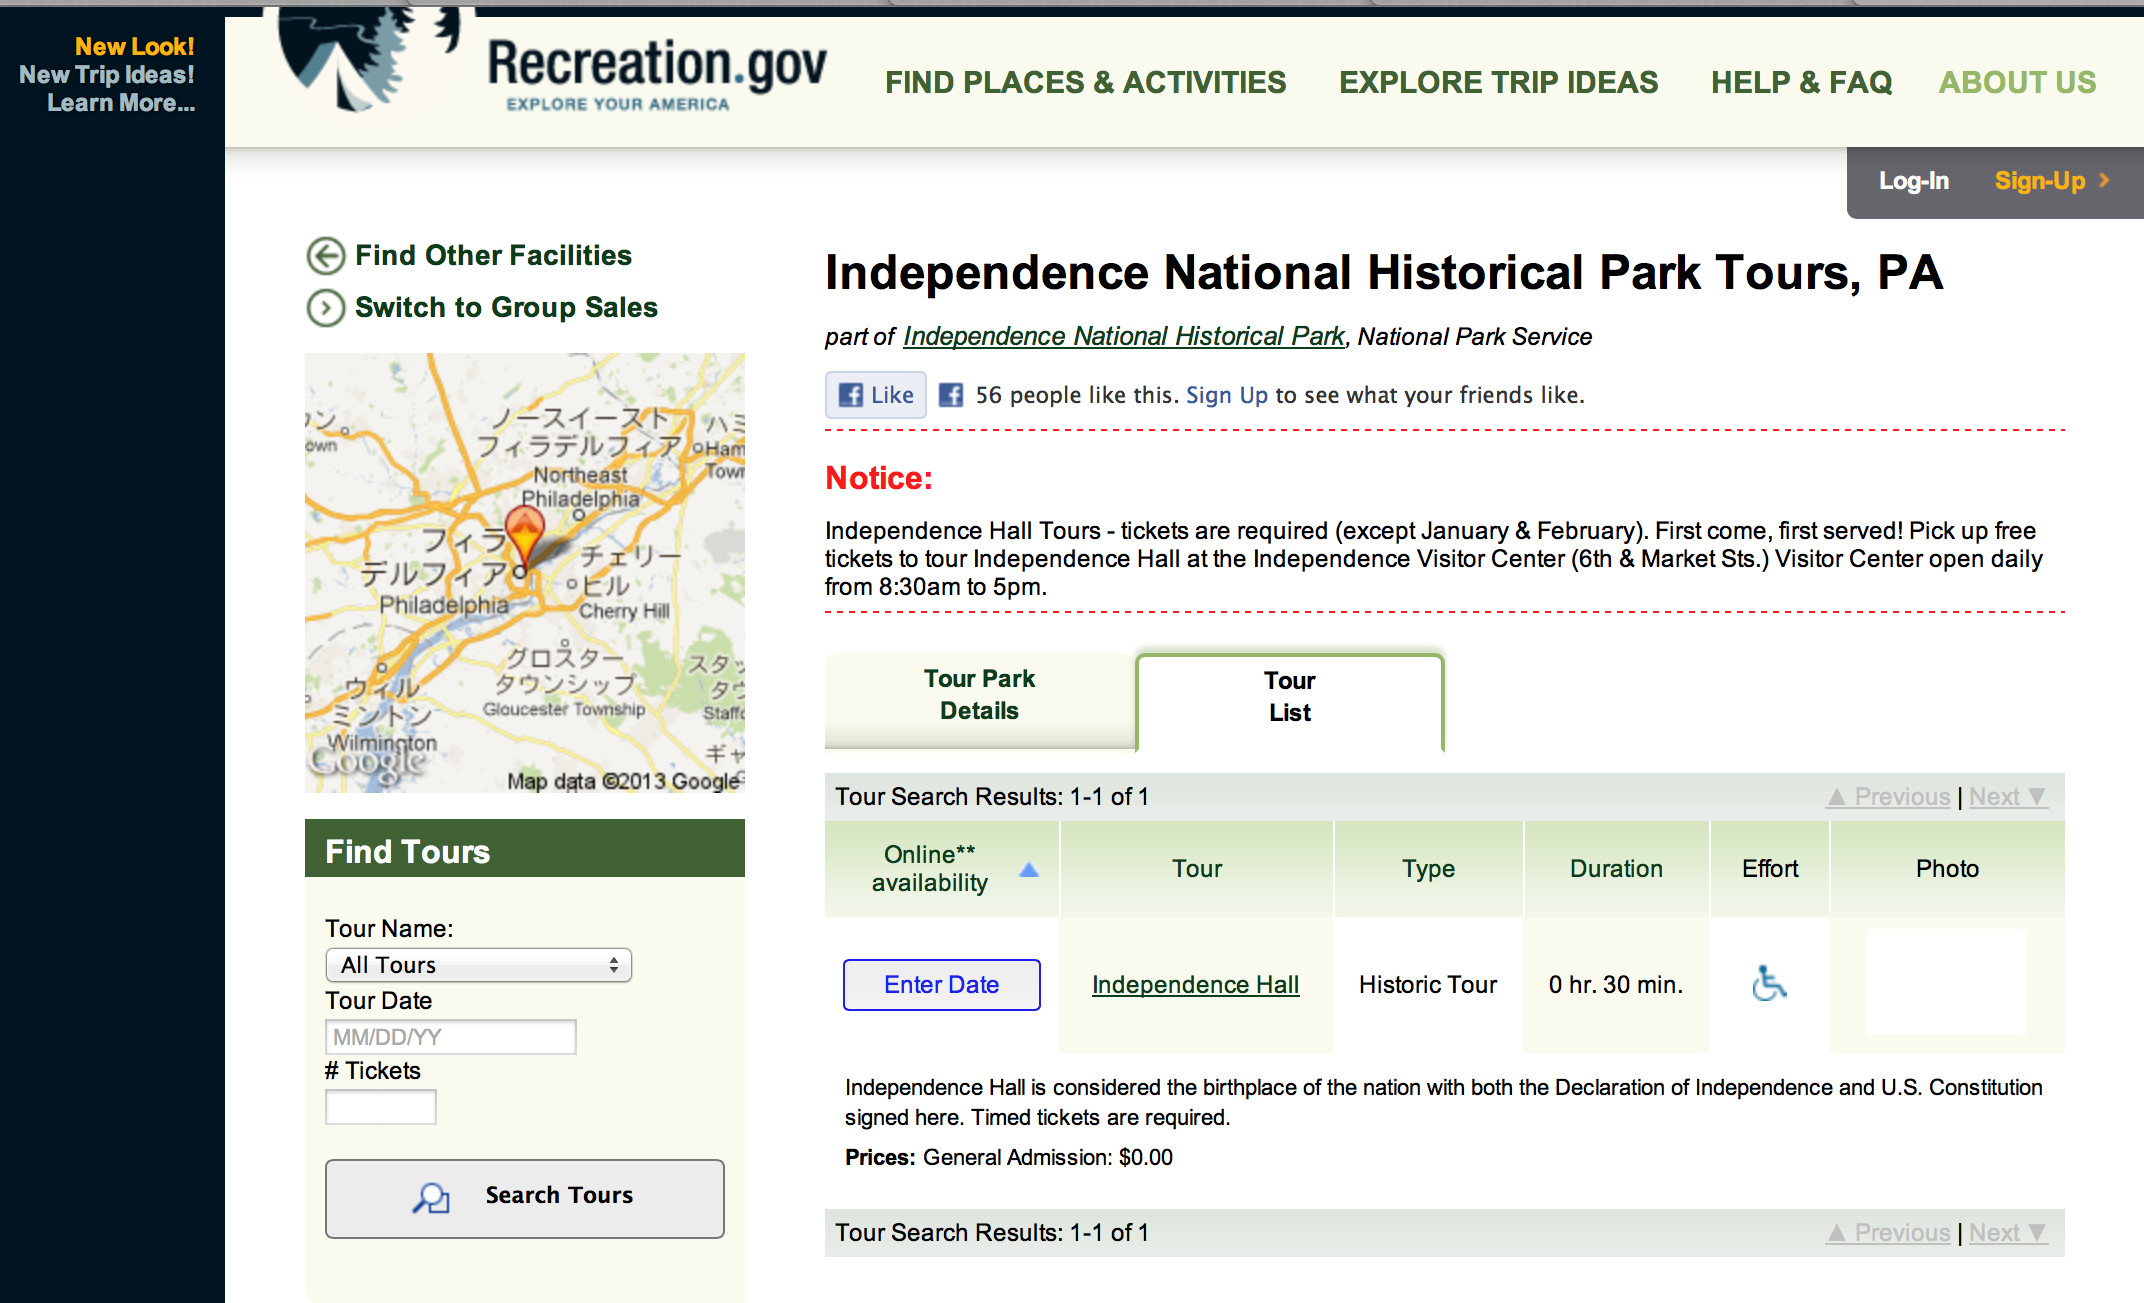The width and height of the screenshot is (2144, 1303).
Task: Click the Duration column header
Action: (x=1616, y=869)
